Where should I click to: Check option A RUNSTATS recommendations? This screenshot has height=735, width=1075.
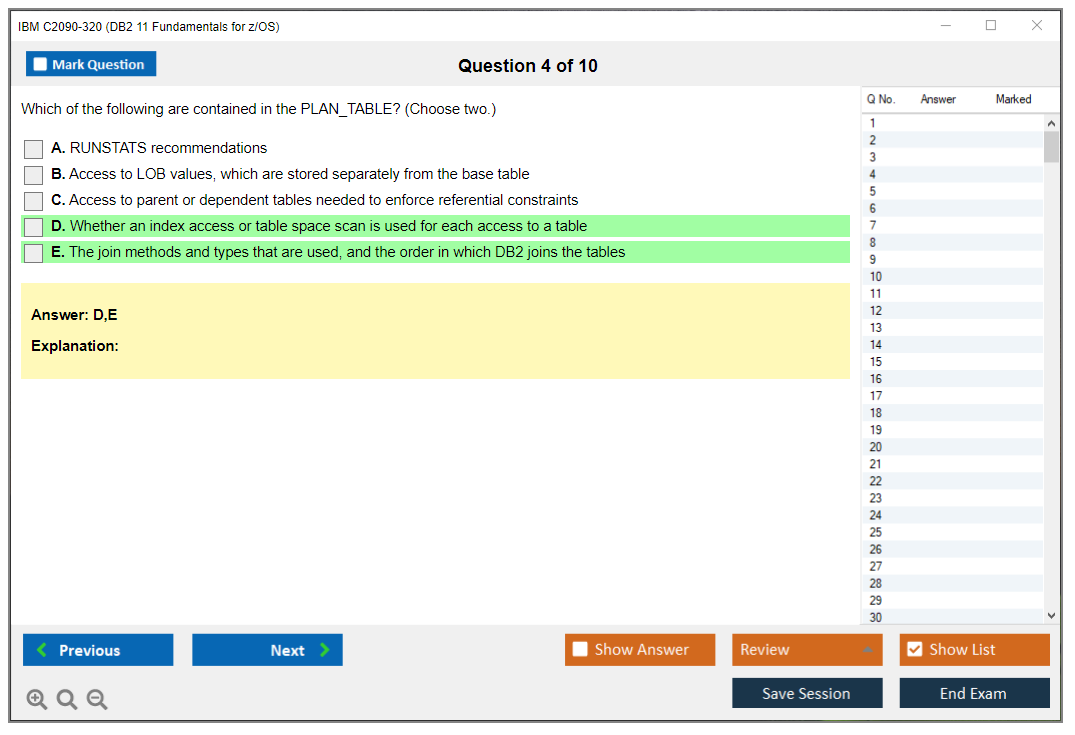[x=34, y=149]
